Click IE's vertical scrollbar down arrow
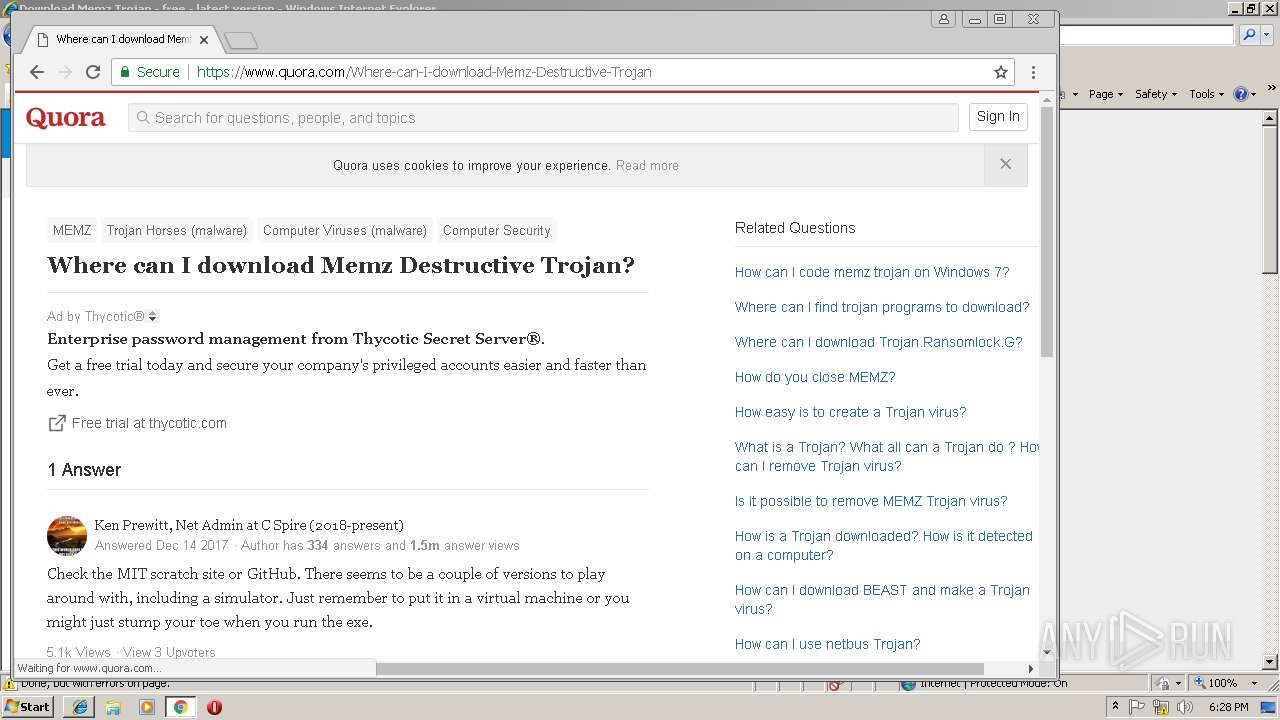 (x=1270, y=662)
